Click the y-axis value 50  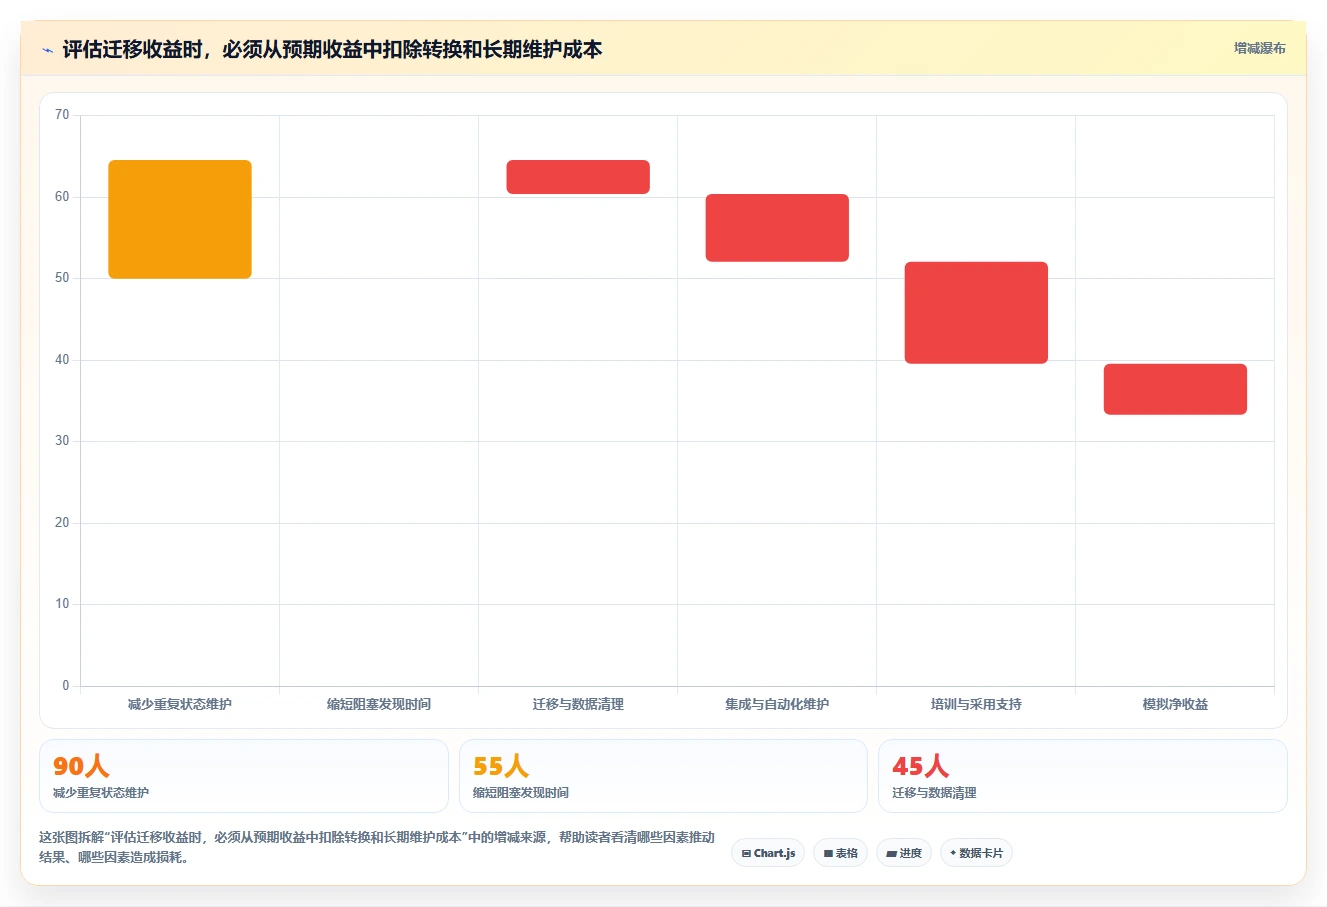click(62, 278)
